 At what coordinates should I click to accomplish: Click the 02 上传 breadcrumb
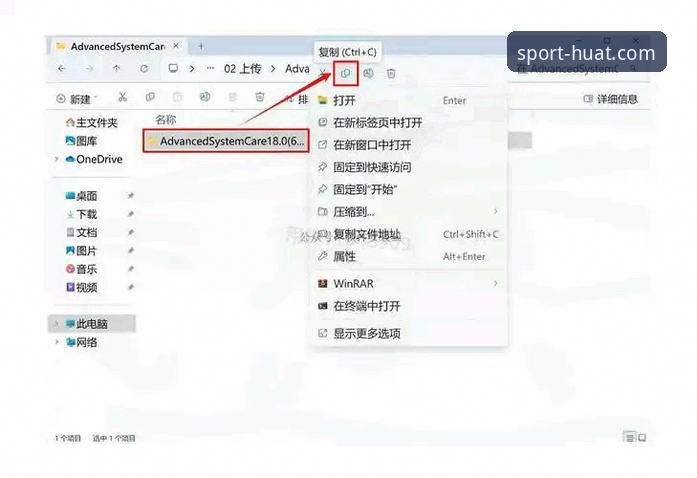coord(242,68)
